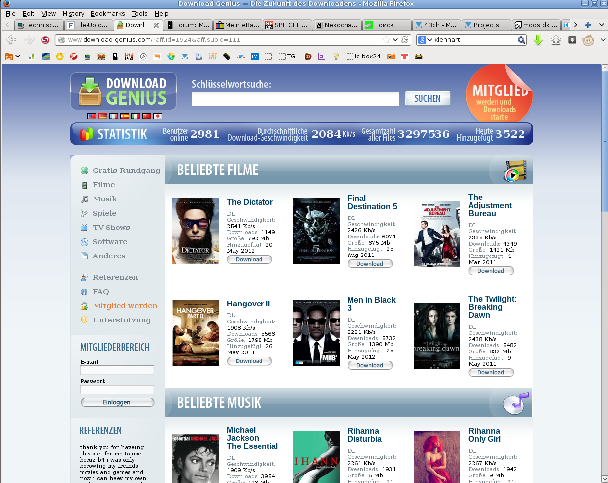
Task: Select the Italian flag language icon
Action: (135, 116)
